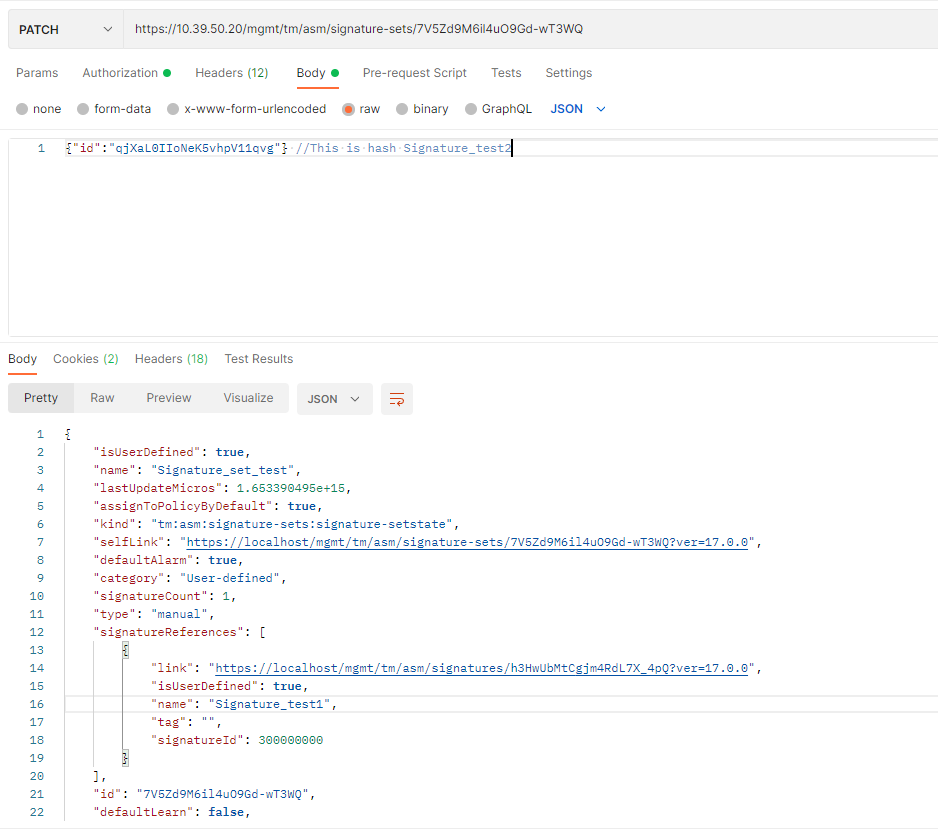Screen dimensions: 938x830
Task: Switch to the Params tab
Action: pyautogui.click(x=37, y=73)
